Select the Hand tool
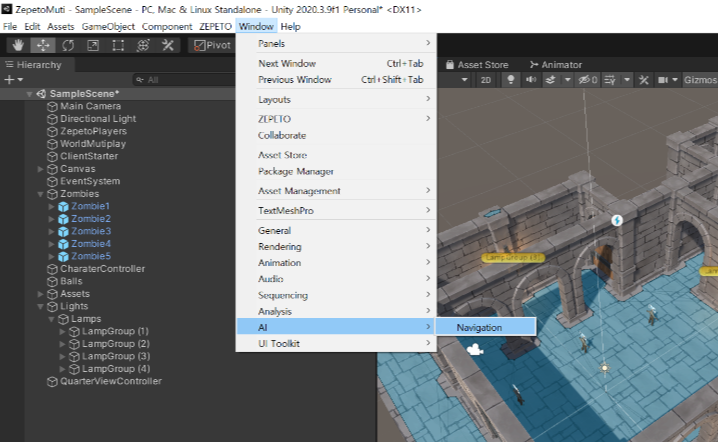Image resolution: width=718 pixels, height=442 pixels. tap(18, 45)
